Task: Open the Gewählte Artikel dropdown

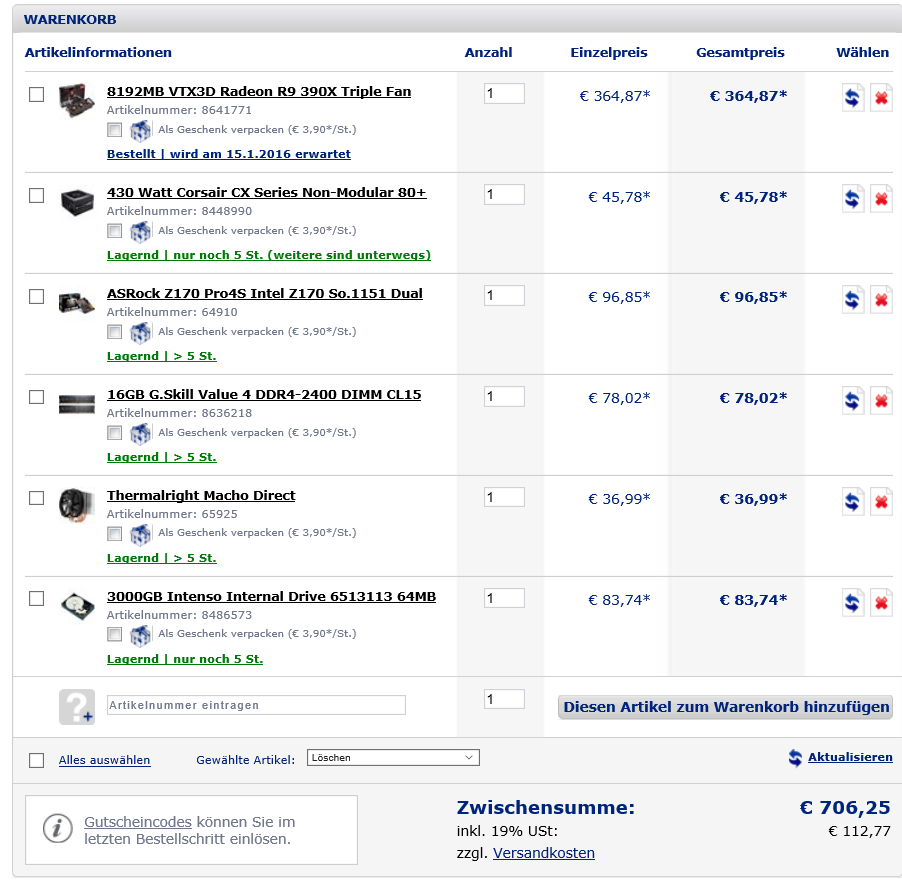Action: pyautogui.click(x=393, y=758)
